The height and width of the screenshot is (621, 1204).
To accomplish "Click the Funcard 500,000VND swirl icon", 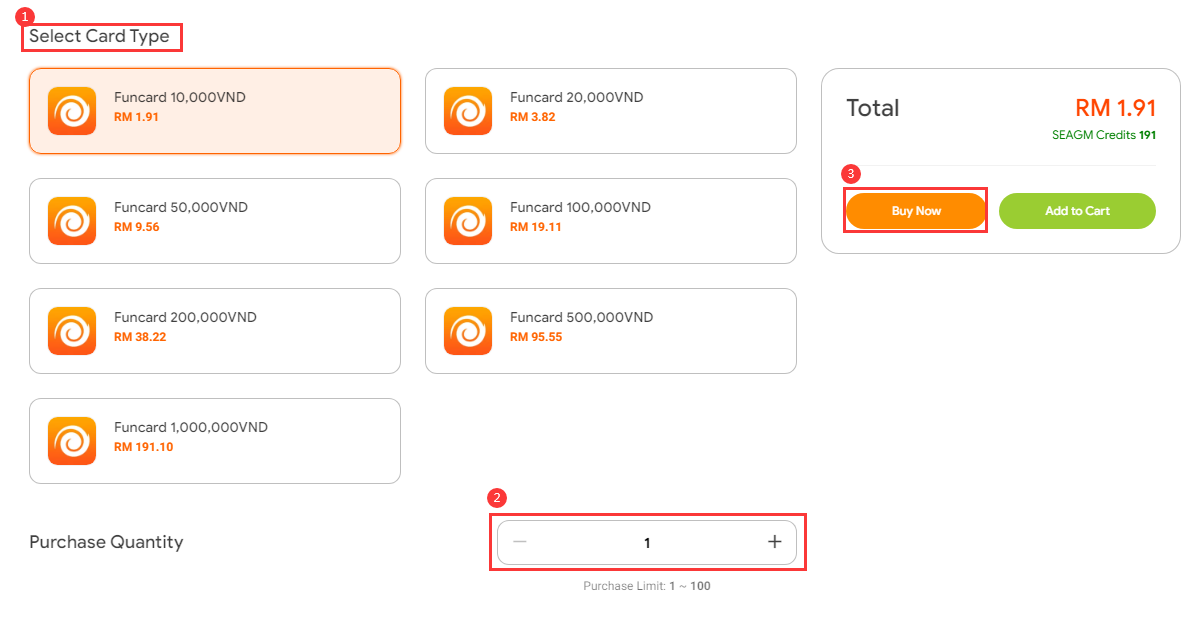I will (x=468, y=331).
